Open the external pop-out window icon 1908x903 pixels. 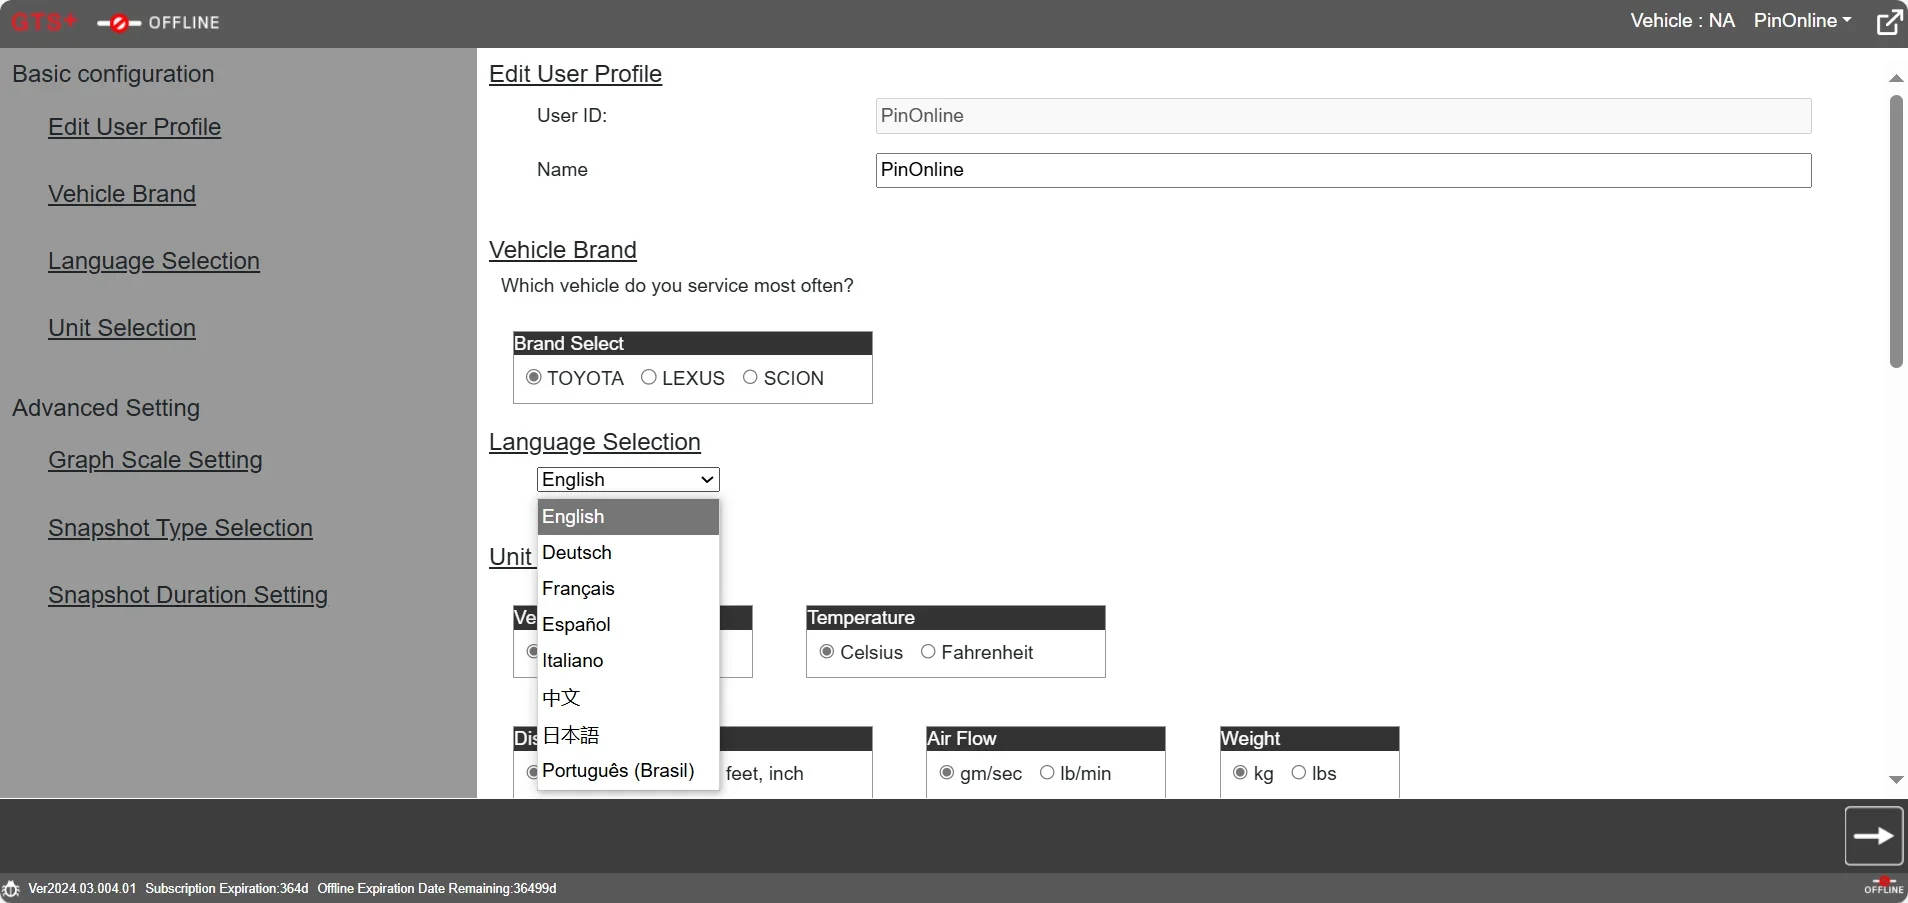coord(1889,21)
